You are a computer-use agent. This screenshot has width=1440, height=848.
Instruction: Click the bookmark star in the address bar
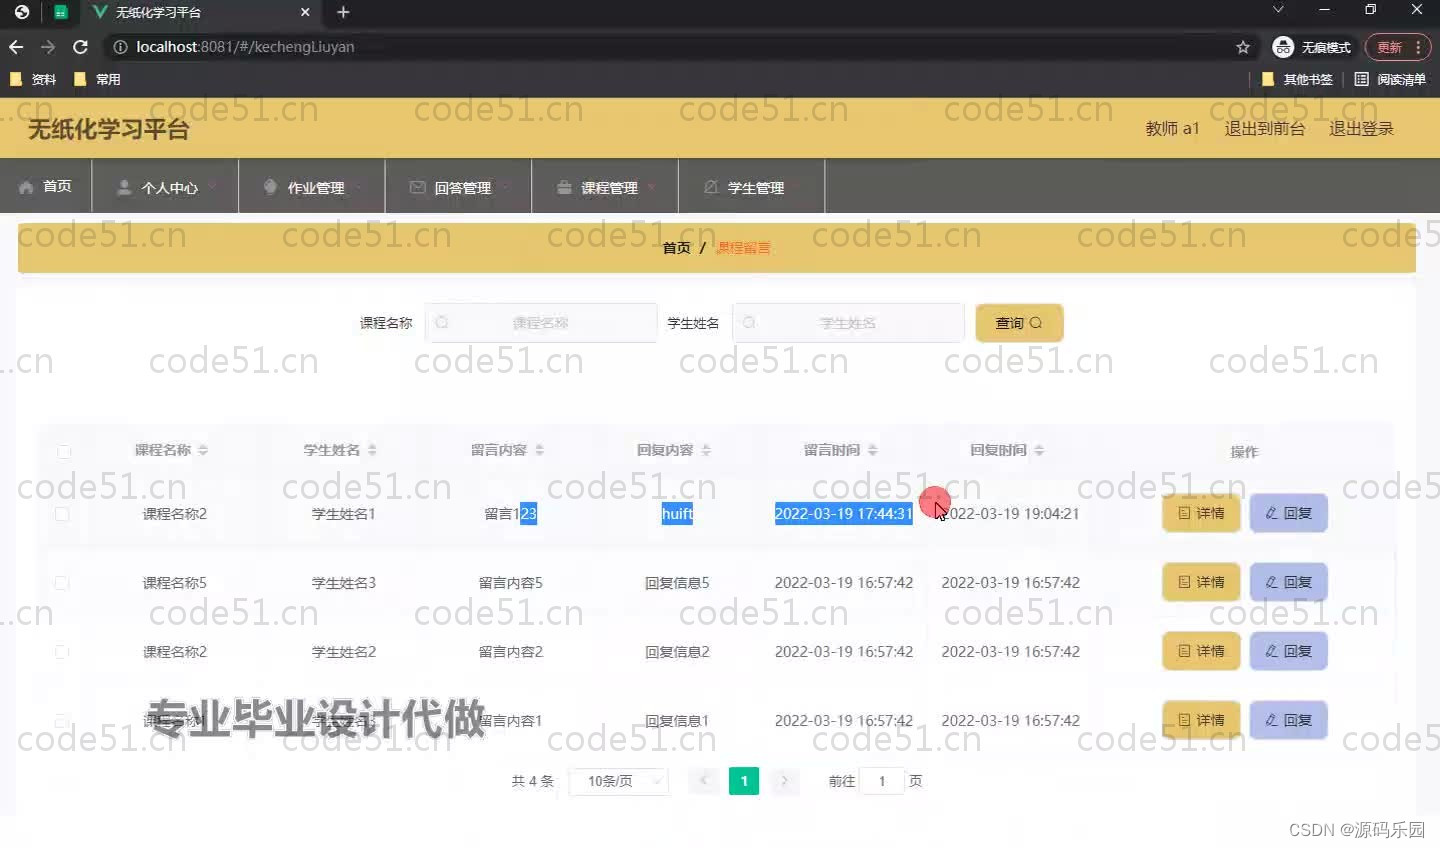coord(1242,46)
